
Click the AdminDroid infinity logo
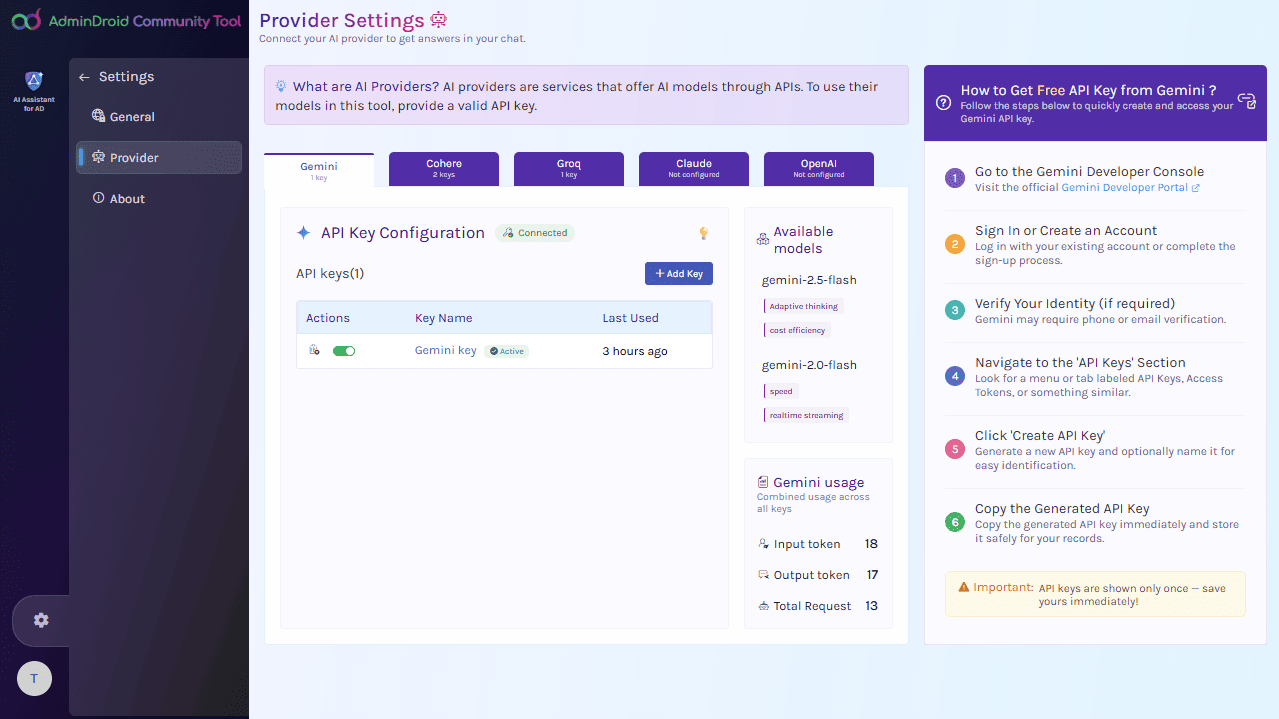(26, 20)
